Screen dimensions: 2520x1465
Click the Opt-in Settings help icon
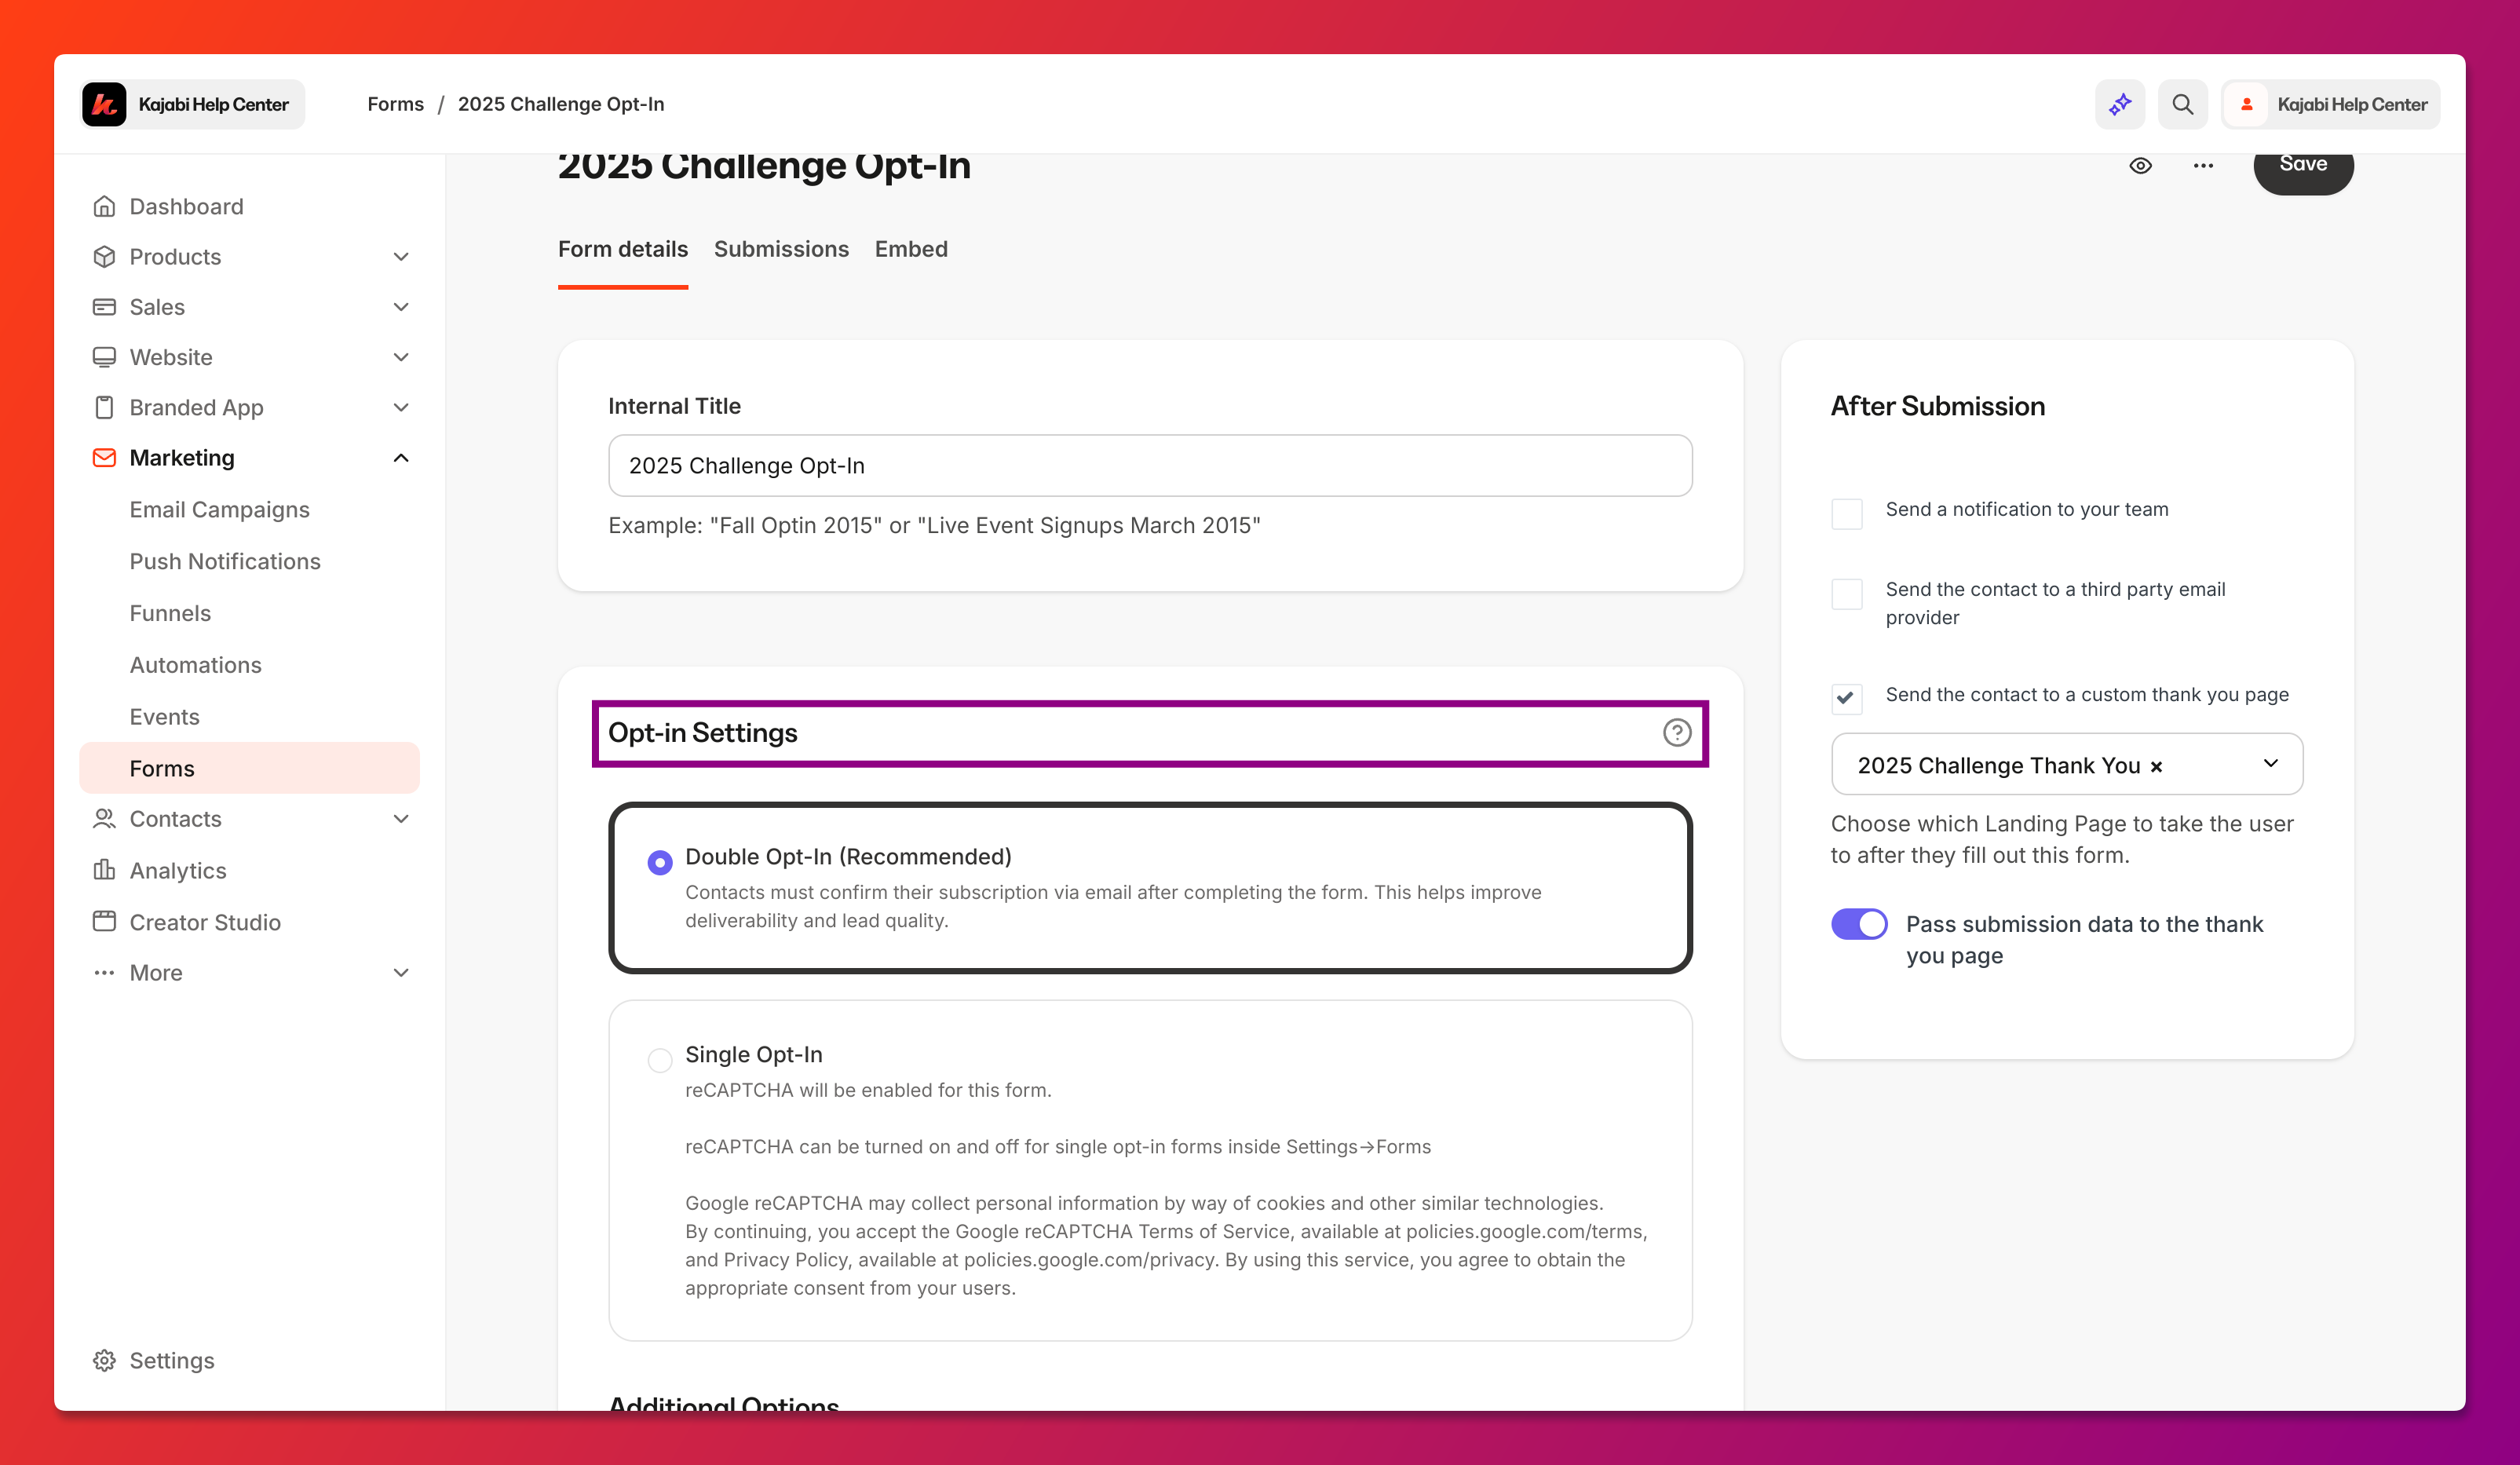[x=1677, y=733]
